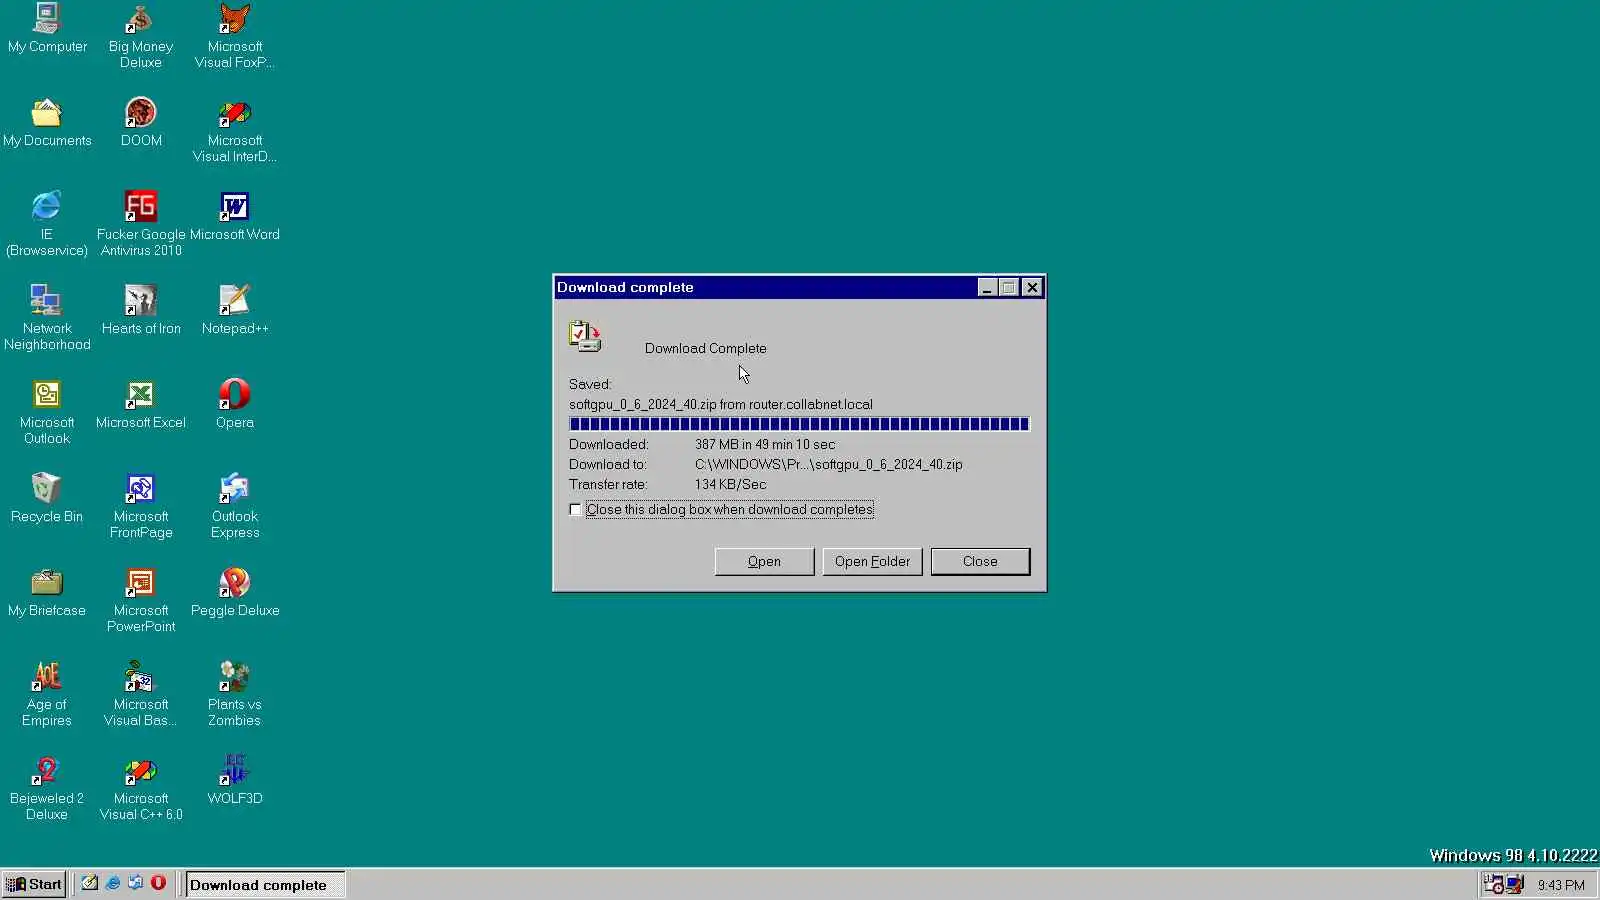The image size is (1600, 900).
Task: Select the Microsoft Visual InterDev shortcut
Action: coord(235,129)
